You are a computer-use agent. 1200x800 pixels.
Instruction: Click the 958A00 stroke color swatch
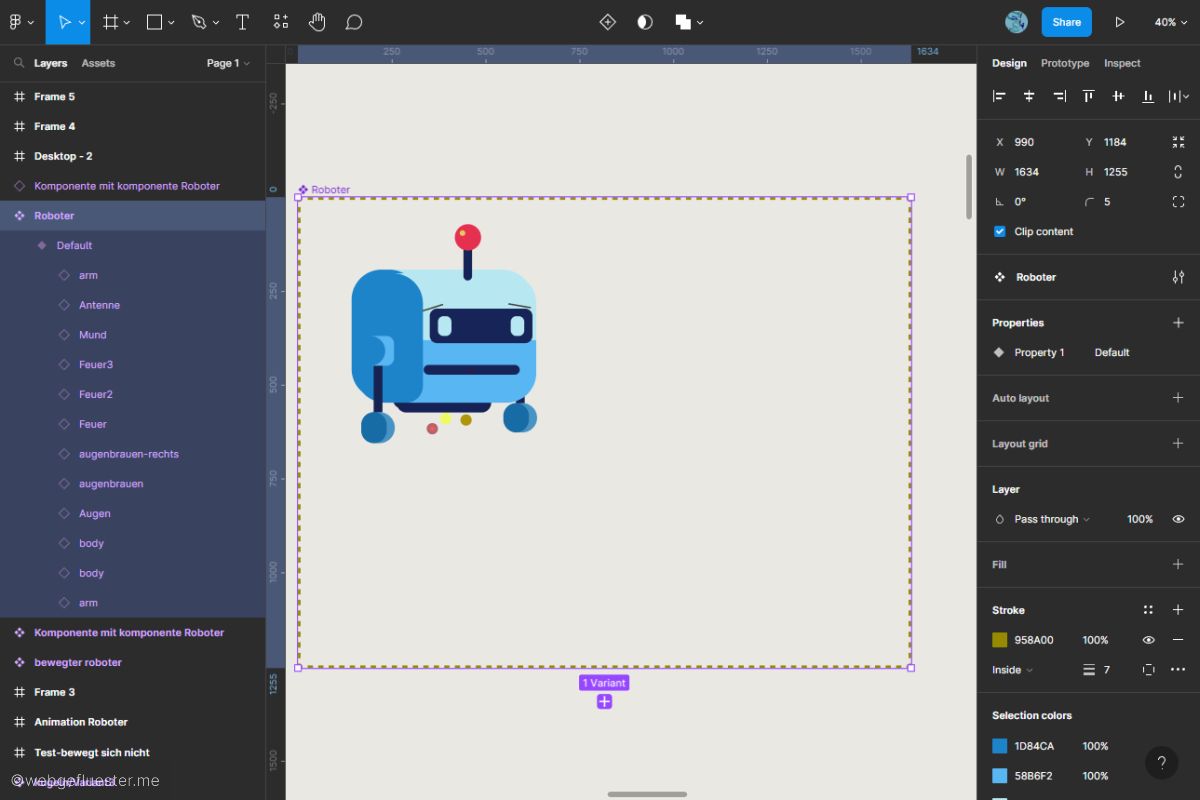click(1000, 640)
